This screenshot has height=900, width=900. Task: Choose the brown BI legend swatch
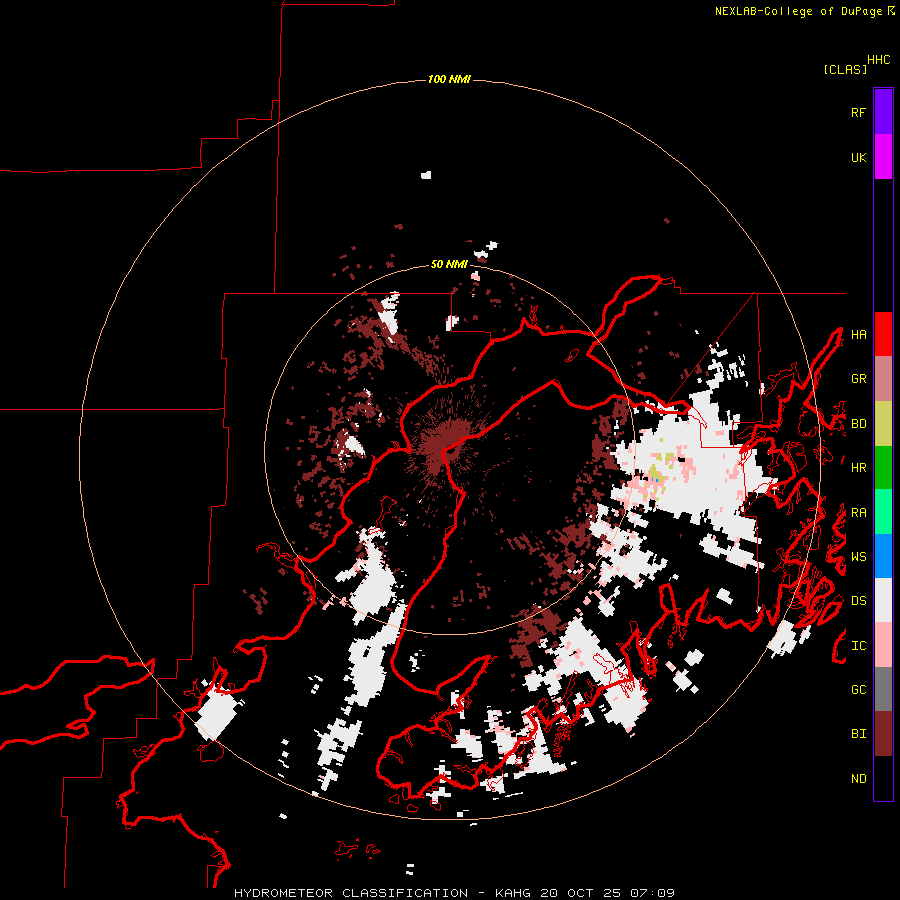pyautogui.click(x=883, y=734)
